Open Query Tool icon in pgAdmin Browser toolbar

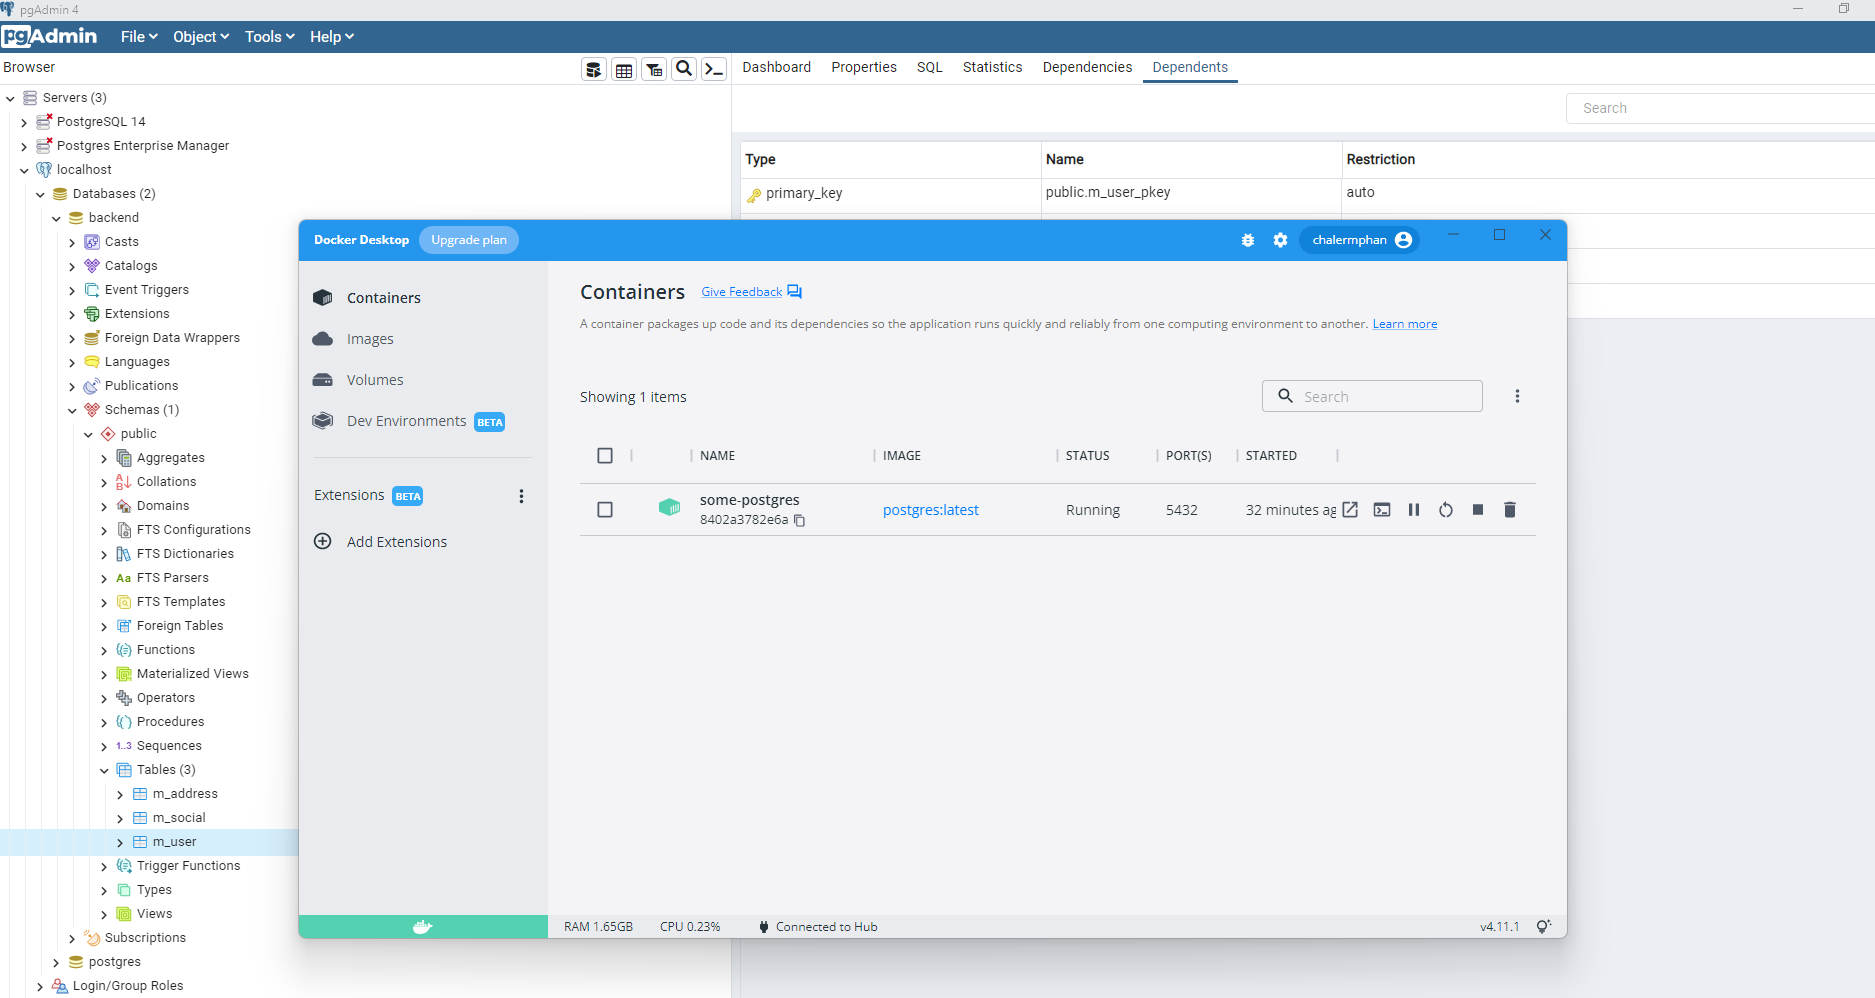point(594,69)
